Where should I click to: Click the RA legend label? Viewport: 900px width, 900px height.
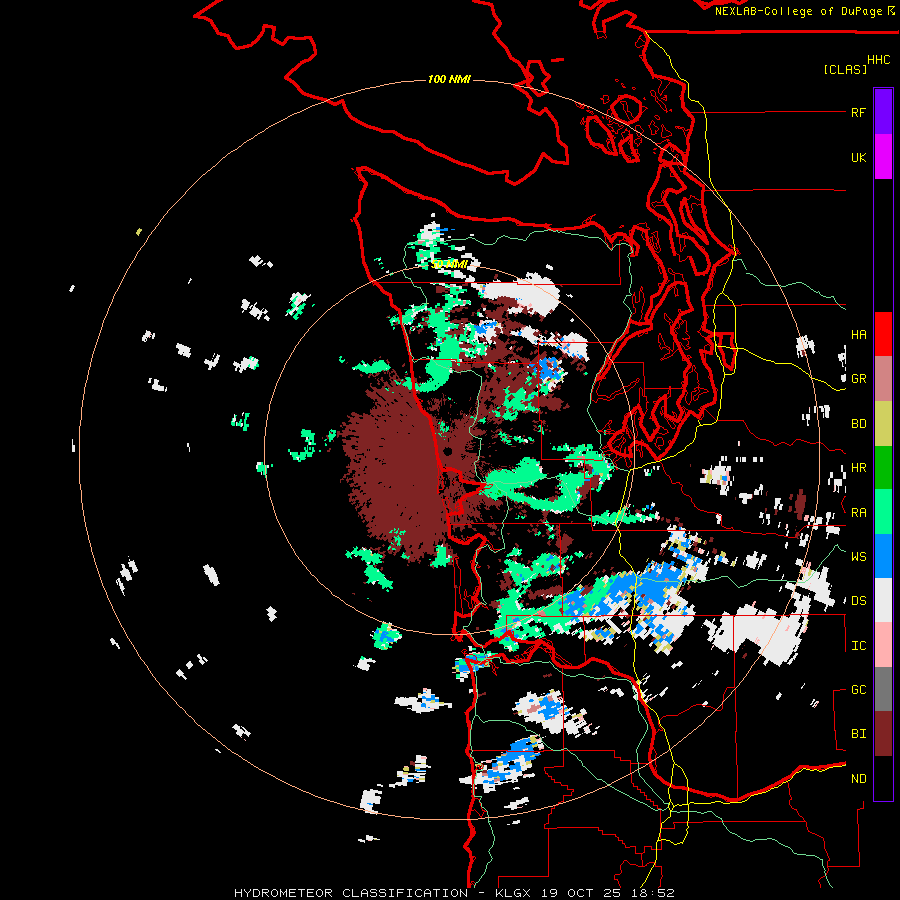click(858, 513)
